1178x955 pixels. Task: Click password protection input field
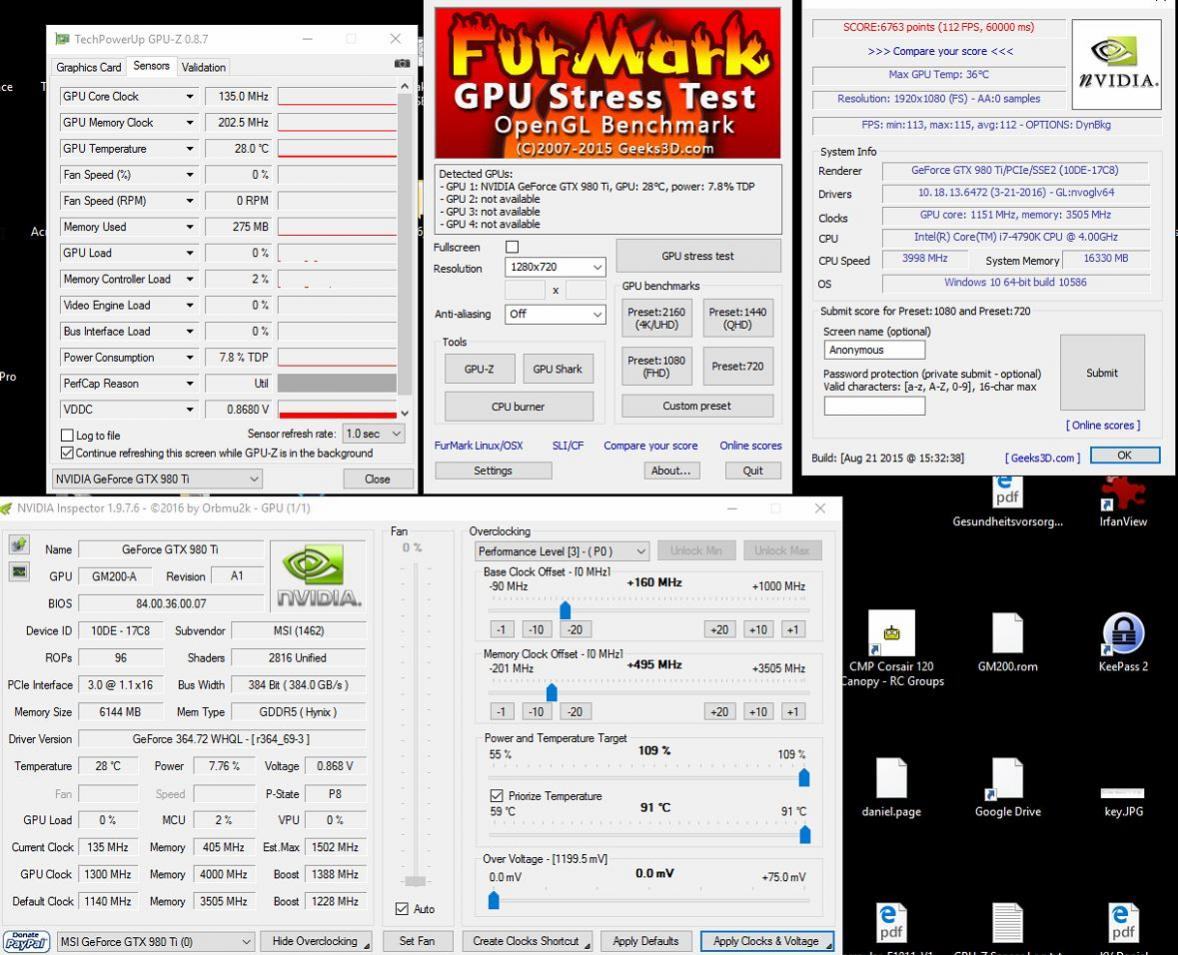tap(874, 406)
